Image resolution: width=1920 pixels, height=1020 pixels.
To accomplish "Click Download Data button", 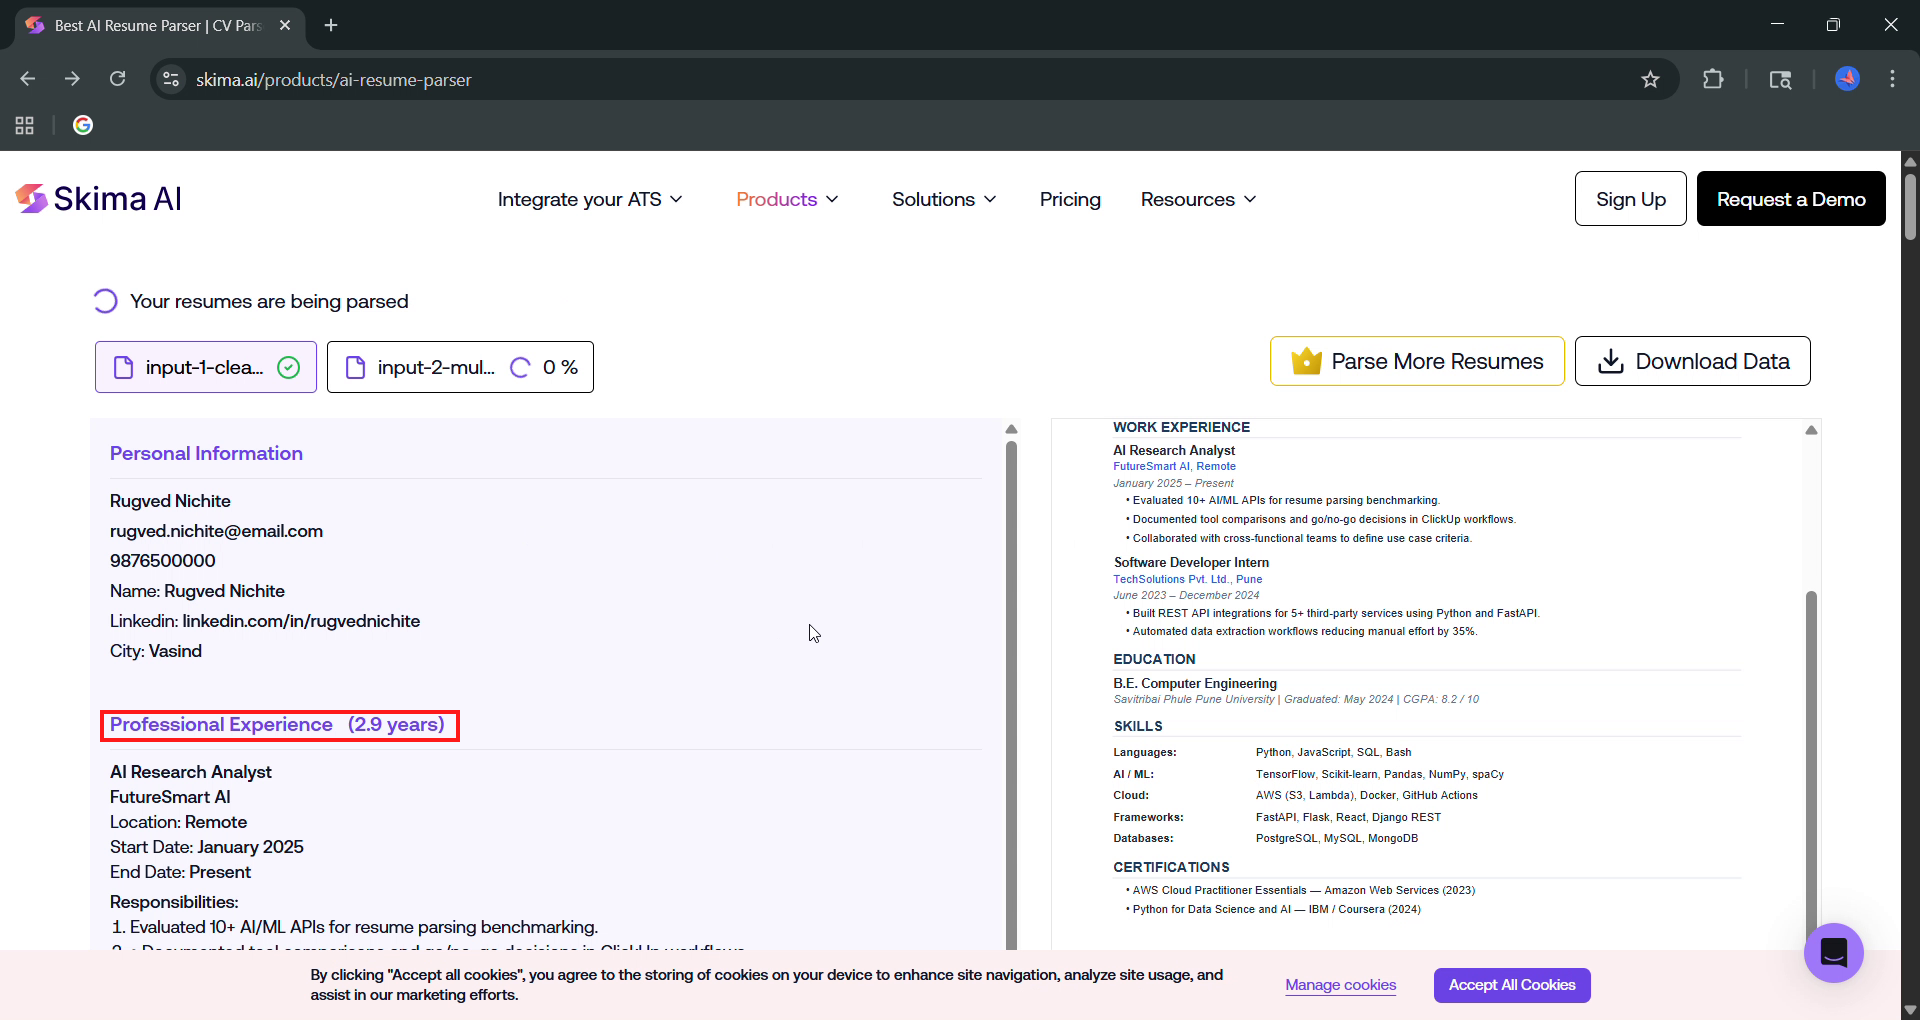I will point(1692,361).
